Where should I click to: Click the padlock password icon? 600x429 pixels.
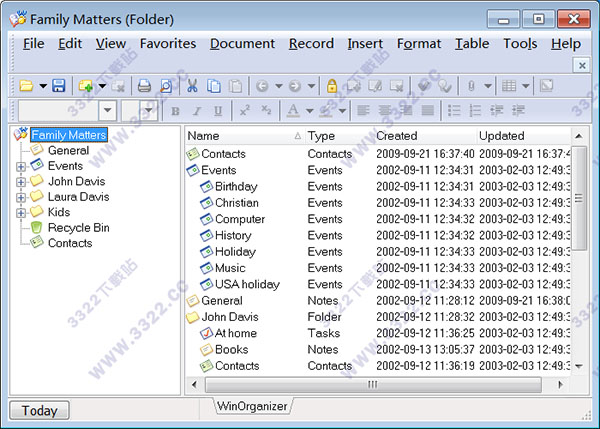(332, 86)
